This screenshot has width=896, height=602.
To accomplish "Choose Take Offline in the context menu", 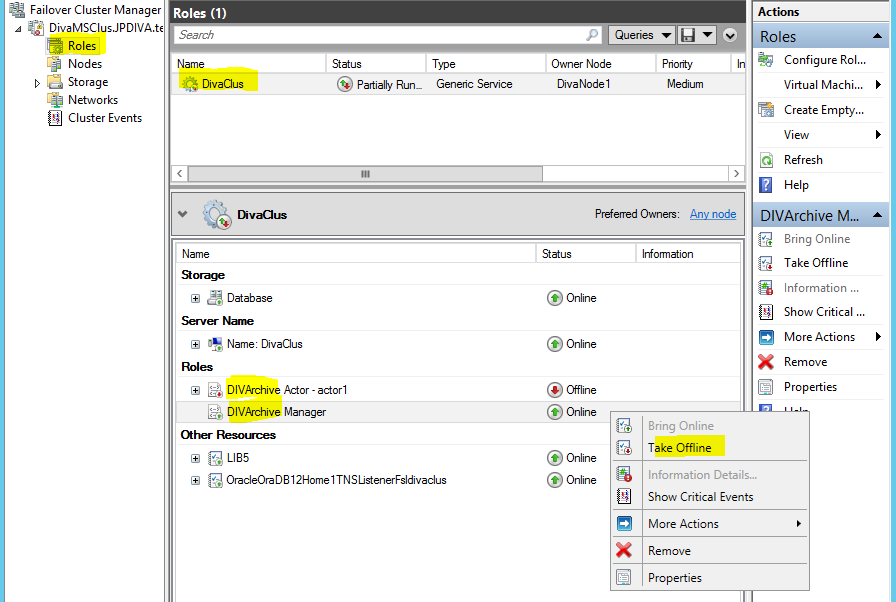I will [x=710, y=448].
